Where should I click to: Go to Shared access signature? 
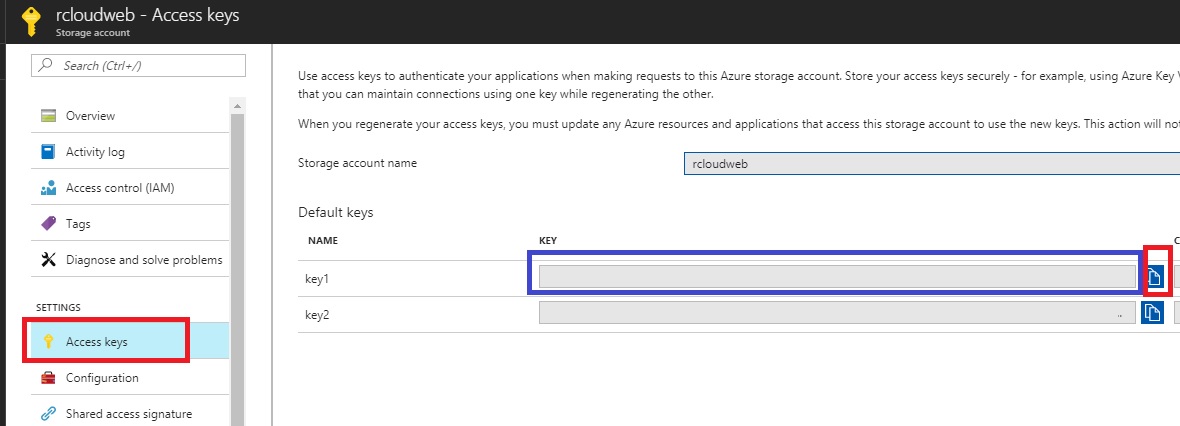(128, 414)
